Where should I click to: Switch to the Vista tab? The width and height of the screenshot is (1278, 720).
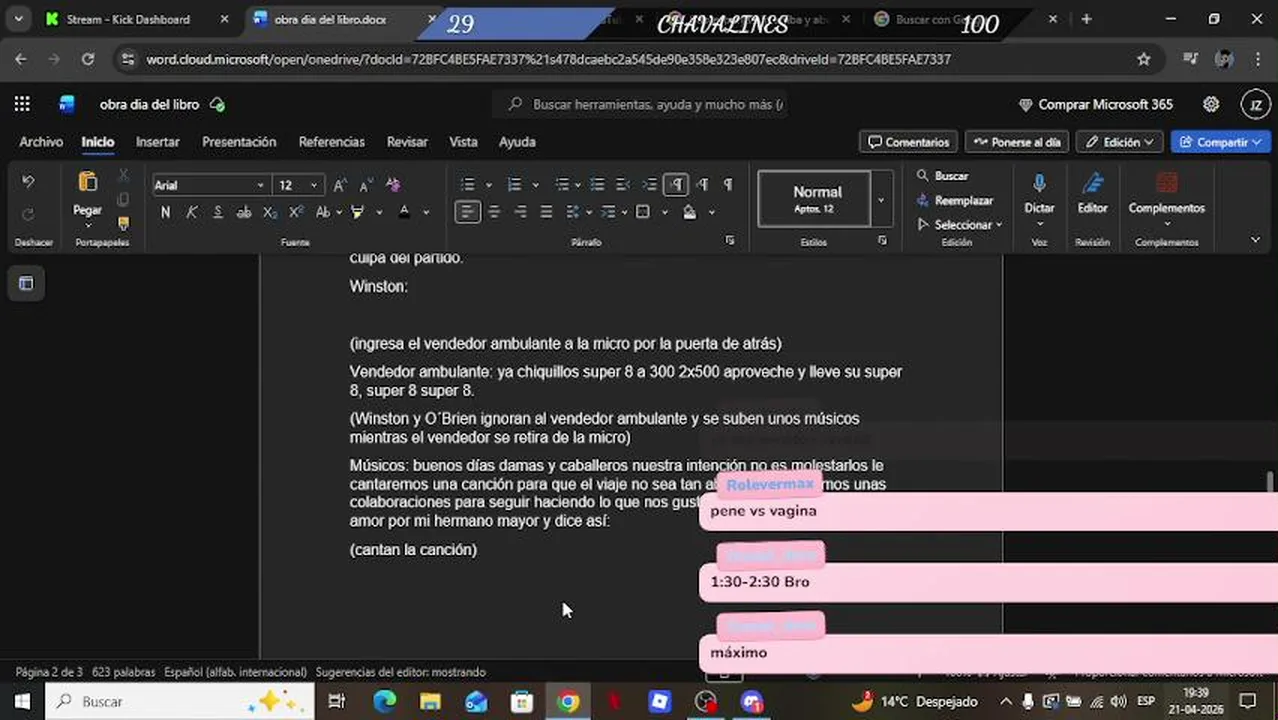pos(463,142)
